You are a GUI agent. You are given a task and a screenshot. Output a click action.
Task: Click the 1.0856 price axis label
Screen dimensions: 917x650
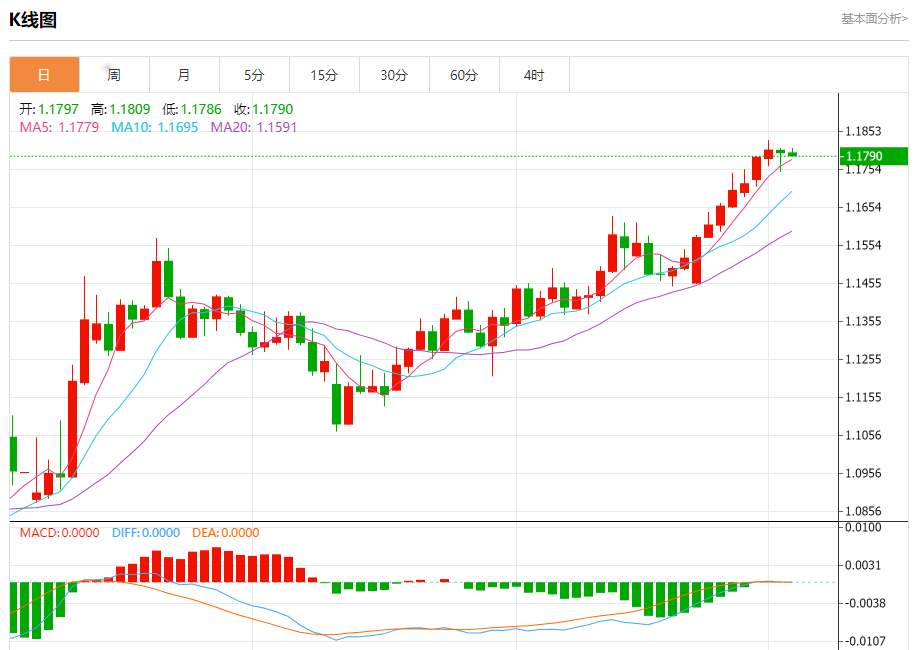863,511
